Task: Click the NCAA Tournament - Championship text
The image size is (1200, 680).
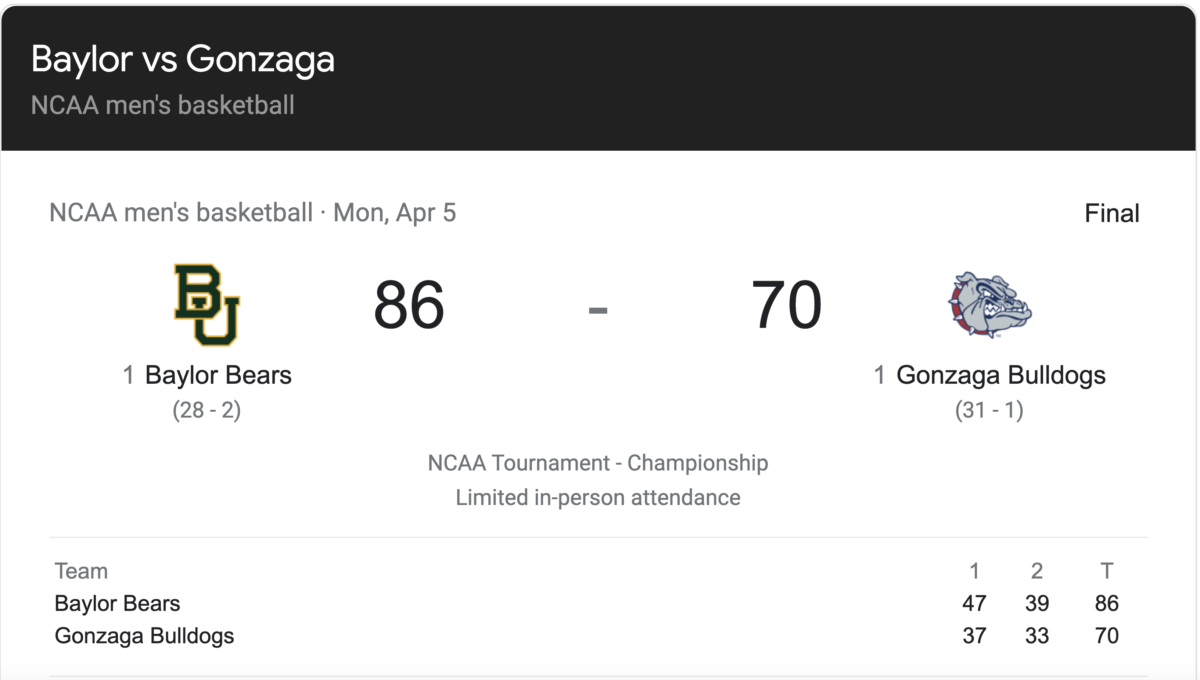Action: coord(598,463)
